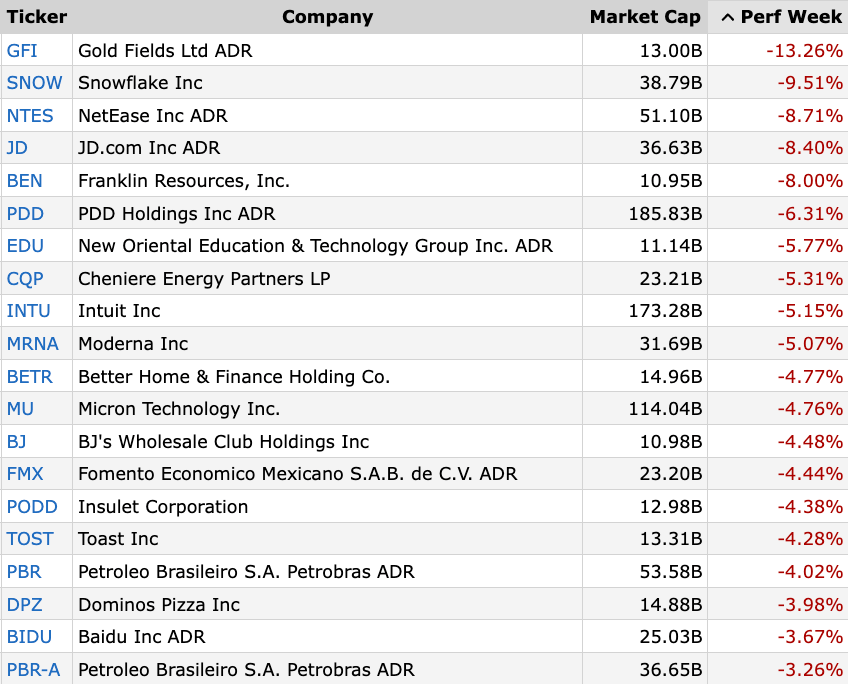This screenshot has width=848, height=684.
Task: Open the MRNA ticker link
Action: (32, 344)
